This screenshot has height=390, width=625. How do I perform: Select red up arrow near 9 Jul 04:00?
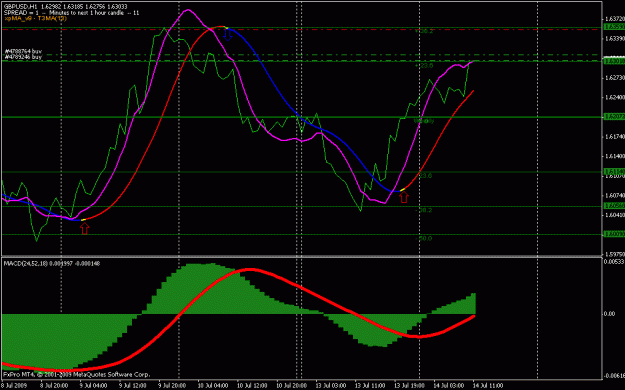(x=85, y=228)
